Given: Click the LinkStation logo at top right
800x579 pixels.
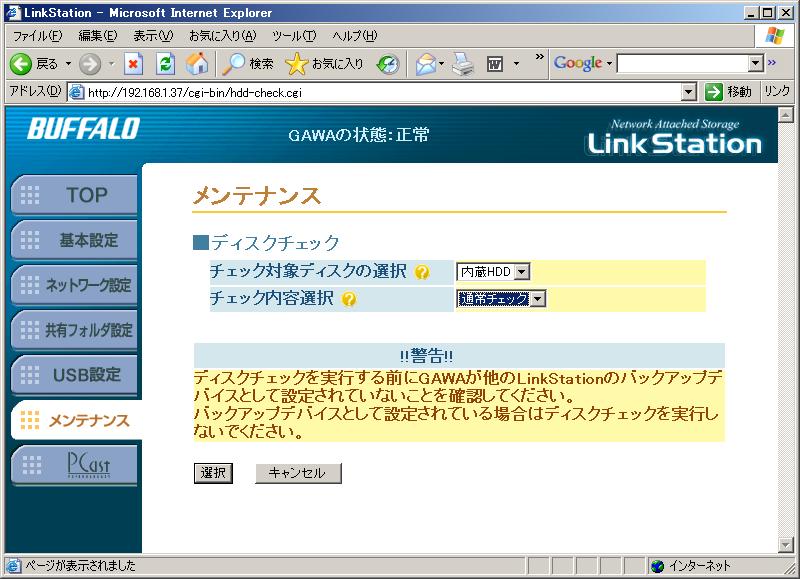Looking at the screenshot, I should click(x=674, y=137).
